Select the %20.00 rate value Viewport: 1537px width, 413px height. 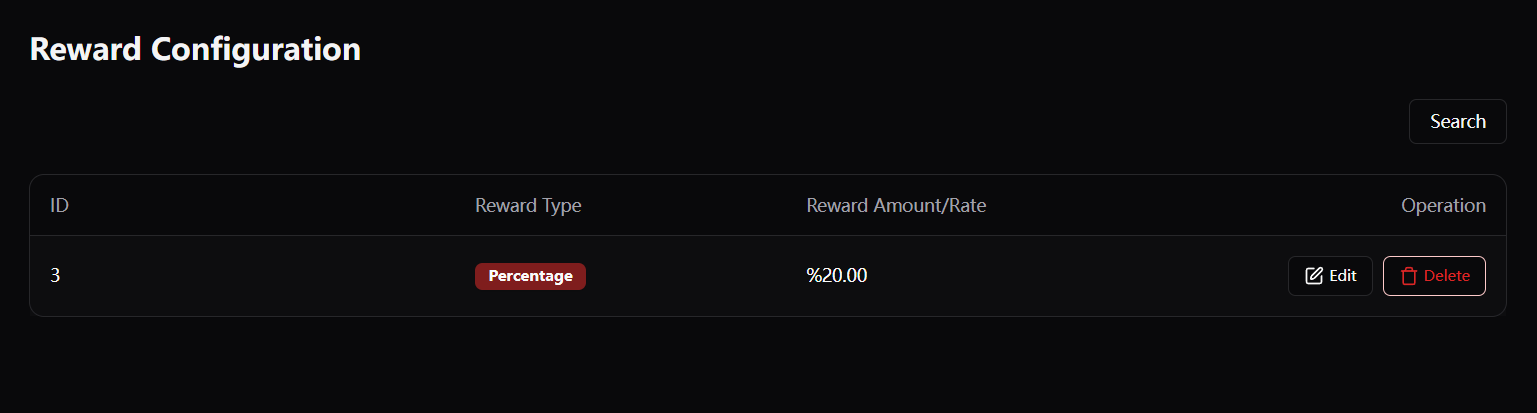[837, 276]
